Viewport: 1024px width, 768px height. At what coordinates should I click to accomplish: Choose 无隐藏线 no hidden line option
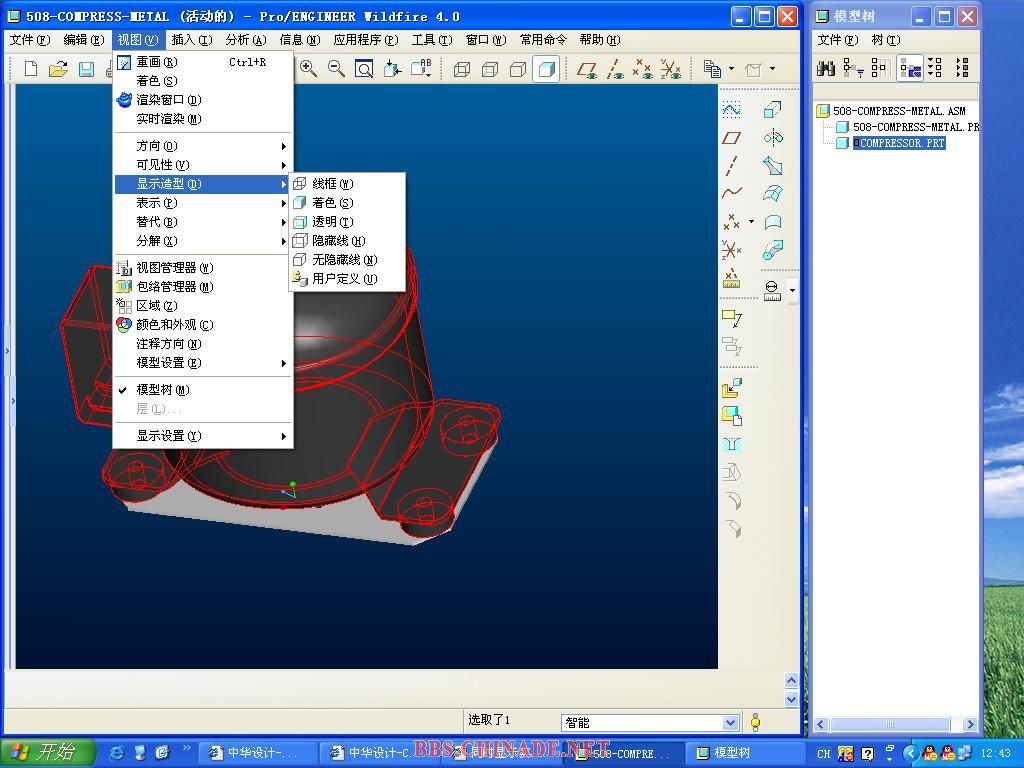coord(347,260)
